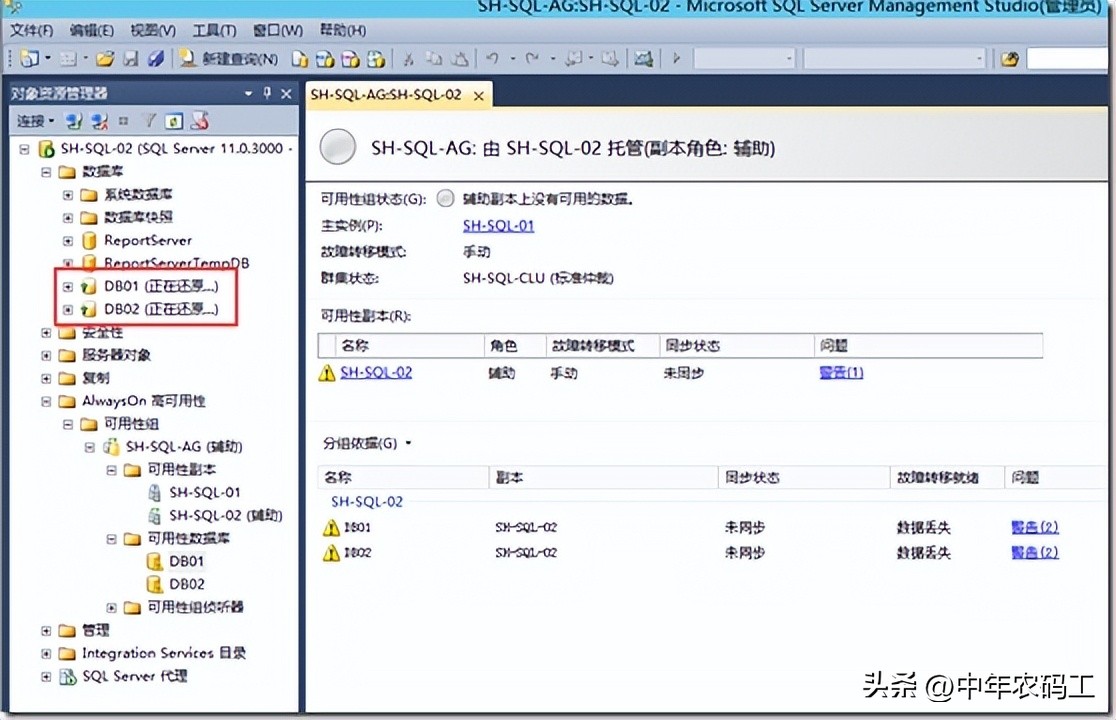Select the SH-SQL-AG:SH-SQL-02 document tab
Viewport: 1116px width, 720px height.
pyautogui.click(x=385, y=94)
